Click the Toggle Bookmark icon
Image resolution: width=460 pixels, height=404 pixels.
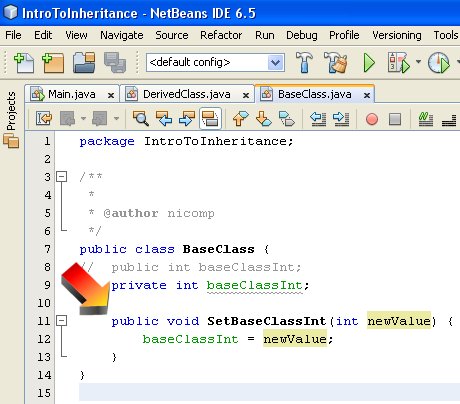pos(287,118)
